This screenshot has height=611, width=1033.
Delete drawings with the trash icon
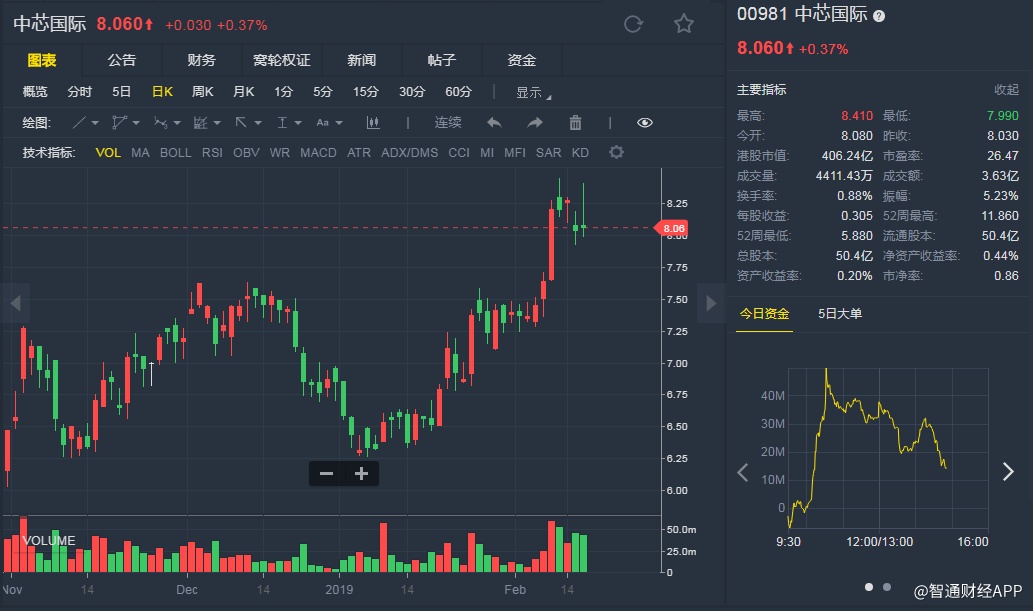pos(575,123)
